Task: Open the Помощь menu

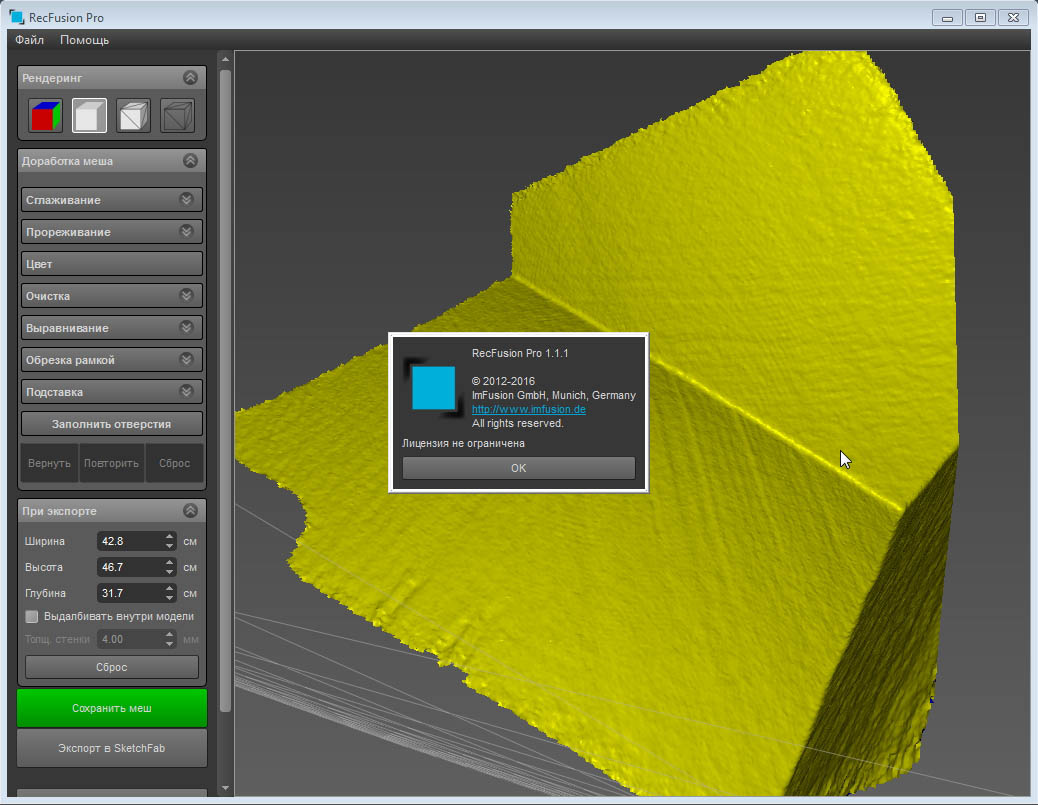Action: pos(84,40)
